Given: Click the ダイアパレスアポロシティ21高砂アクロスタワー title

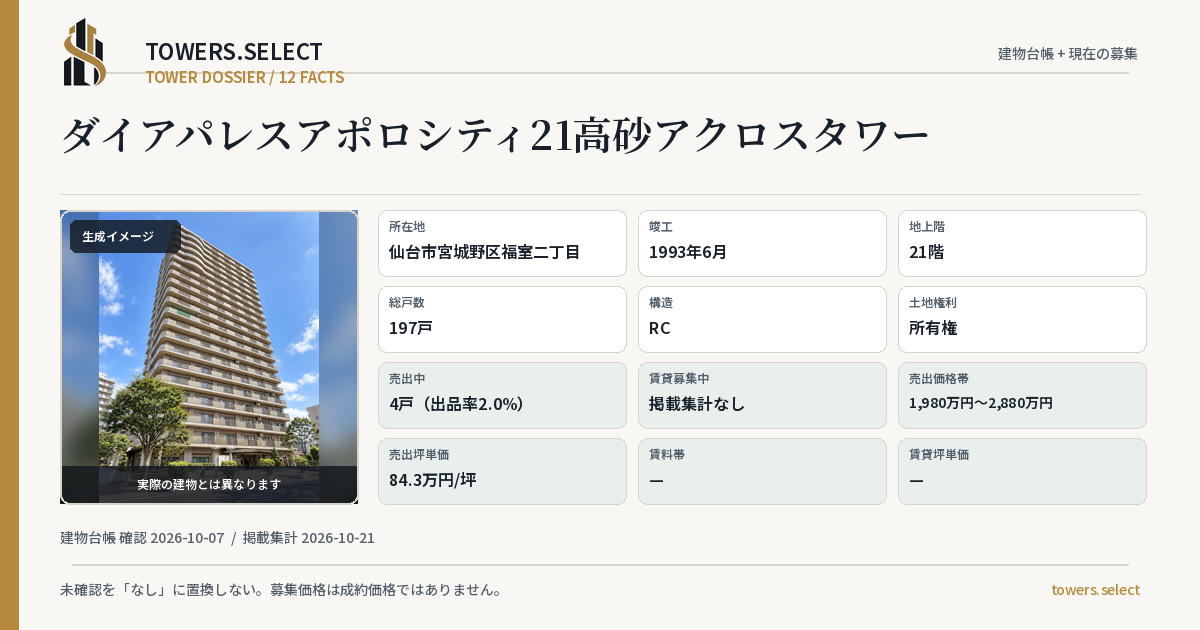Looking at the screenshot, I should point(495,135).
